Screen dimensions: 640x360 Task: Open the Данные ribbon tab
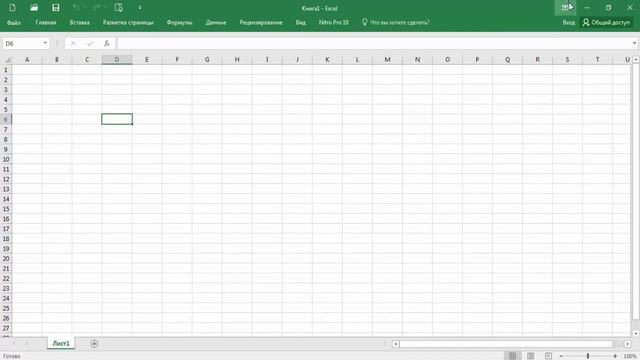click(216, 22)
